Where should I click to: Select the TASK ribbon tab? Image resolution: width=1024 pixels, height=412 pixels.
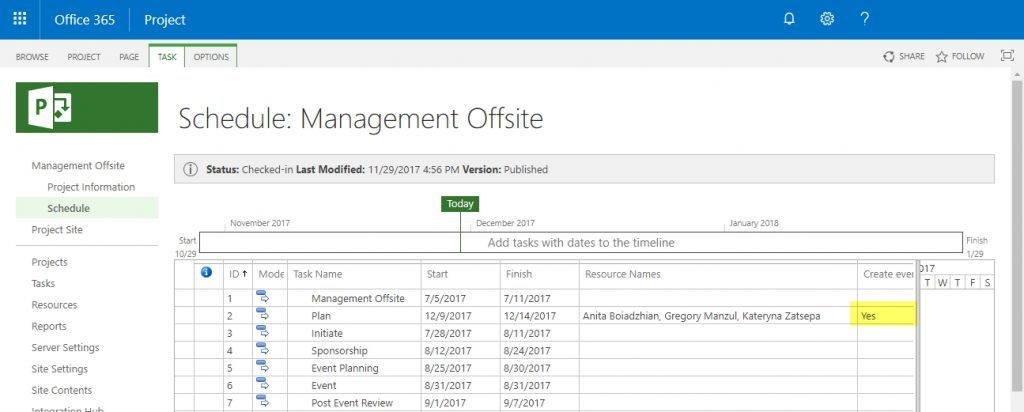[x=167, y=57]
